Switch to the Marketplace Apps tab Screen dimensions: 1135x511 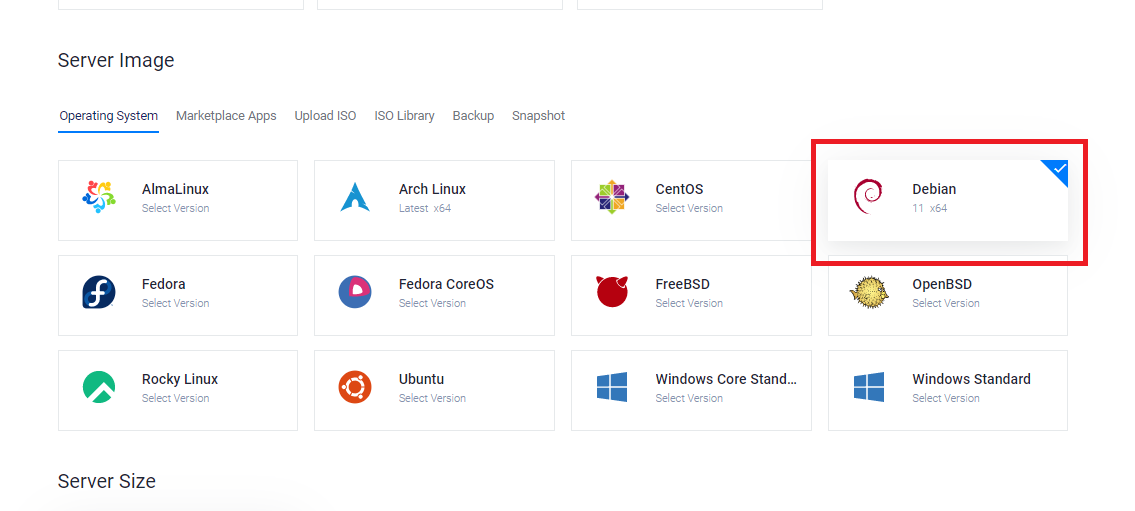click(226, 116)
